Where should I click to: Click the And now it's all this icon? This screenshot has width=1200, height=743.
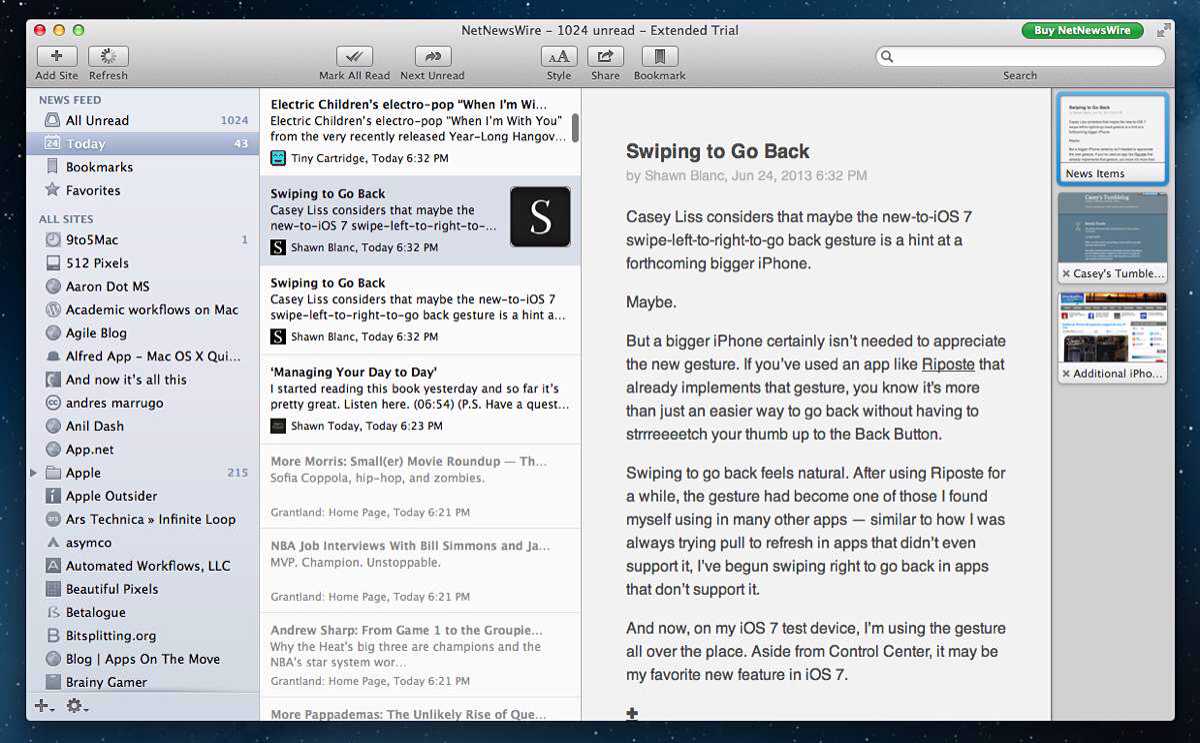click(x=54, y=379)
